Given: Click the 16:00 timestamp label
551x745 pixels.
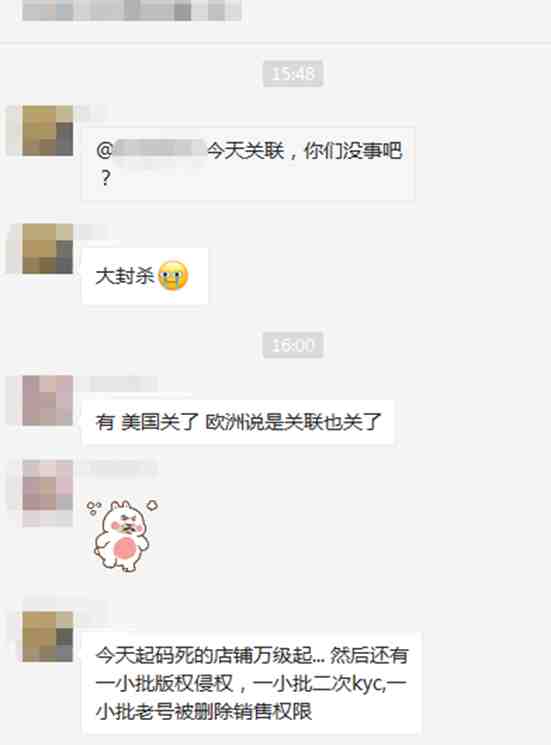Looking at the screenshot, I should (293, 345).
